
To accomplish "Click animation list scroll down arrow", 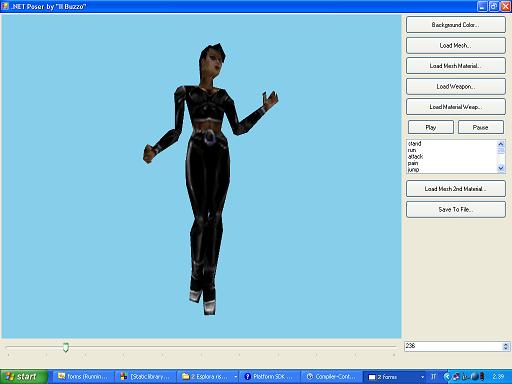I will pos(501,168).
